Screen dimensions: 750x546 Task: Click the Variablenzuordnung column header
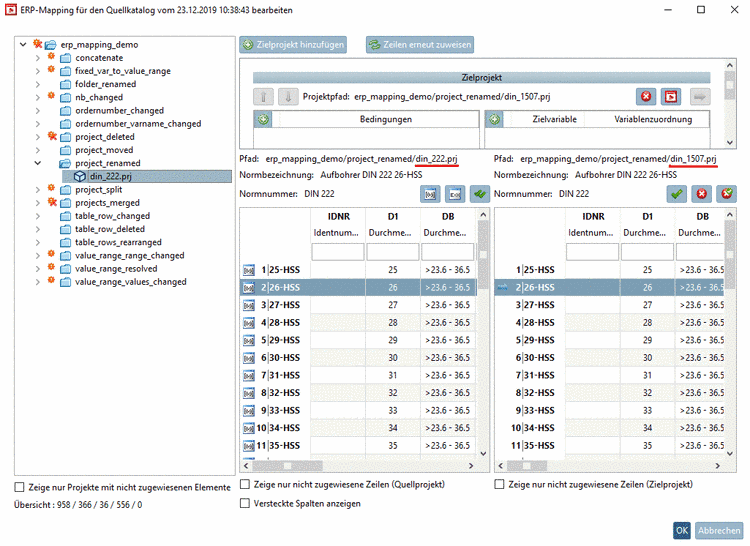coord(653,120)
